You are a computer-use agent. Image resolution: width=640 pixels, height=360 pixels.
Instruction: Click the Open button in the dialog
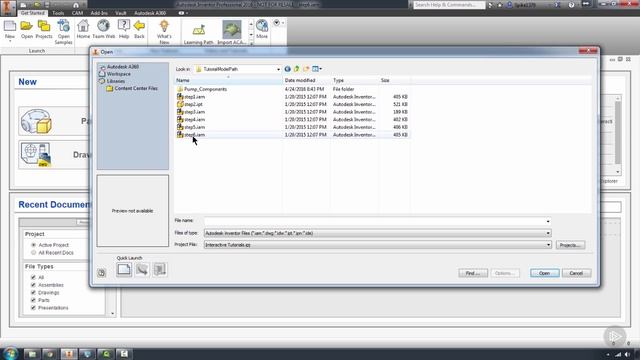[544, 273]
